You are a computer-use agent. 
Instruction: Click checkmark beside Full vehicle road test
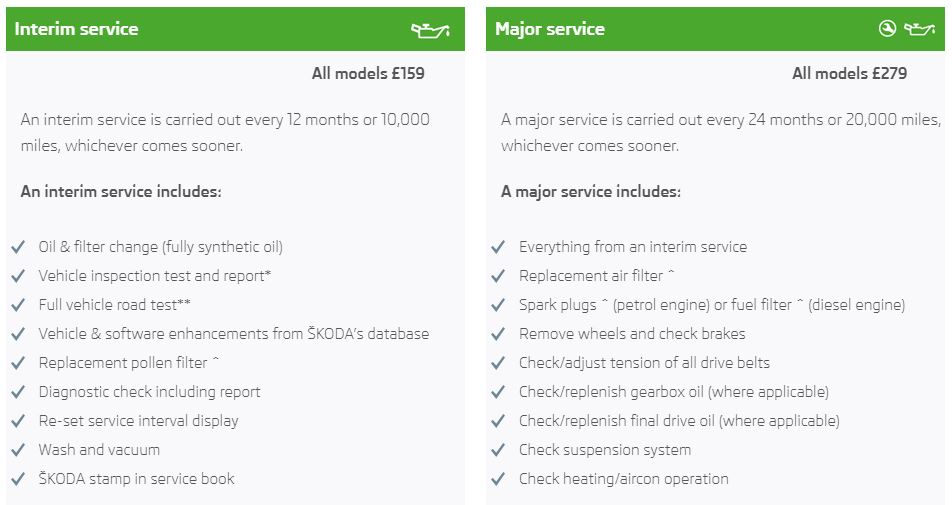pyautogui.click(x=18, y=305)
